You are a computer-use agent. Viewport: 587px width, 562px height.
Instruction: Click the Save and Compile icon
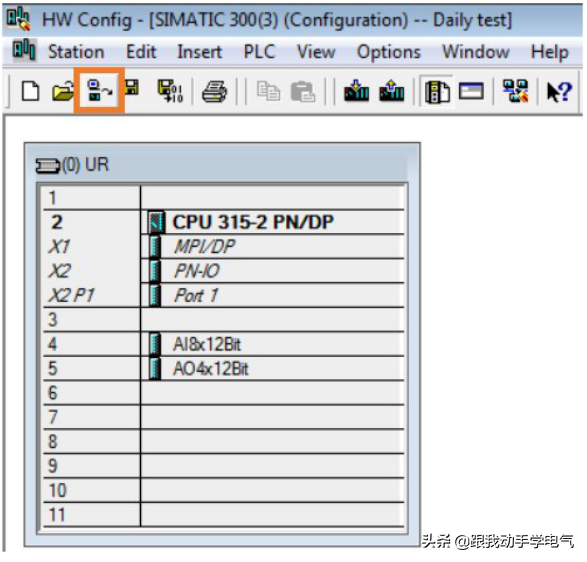click(170, 91)
